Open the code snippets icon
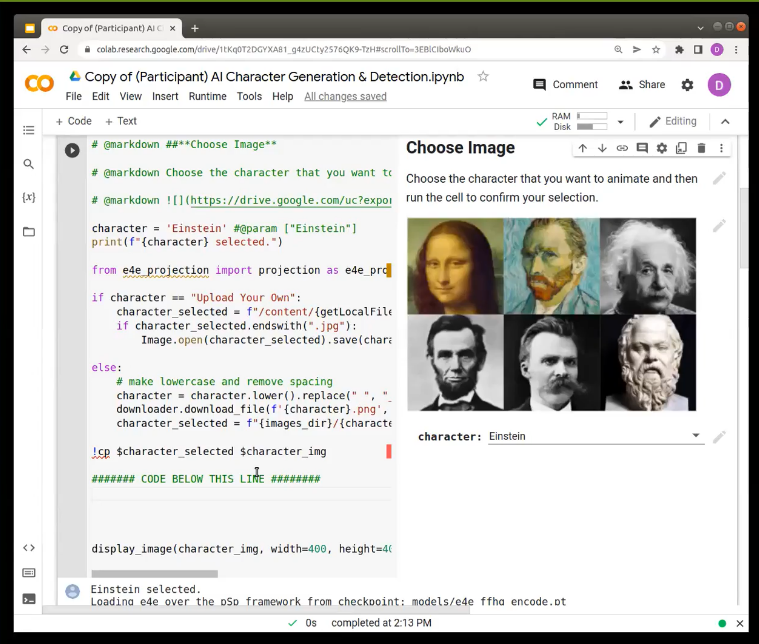This screenshot has width=759, height=644. pyautogui.click(x=29, y=548)
